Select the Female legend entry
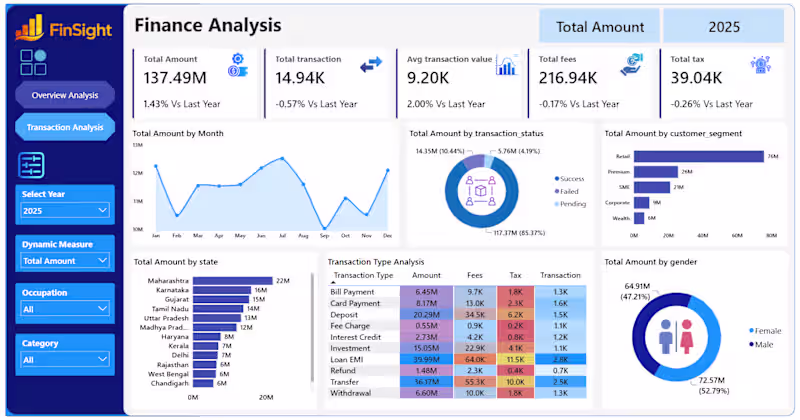This screenshot has width=800, height=420. pos(765,331)
